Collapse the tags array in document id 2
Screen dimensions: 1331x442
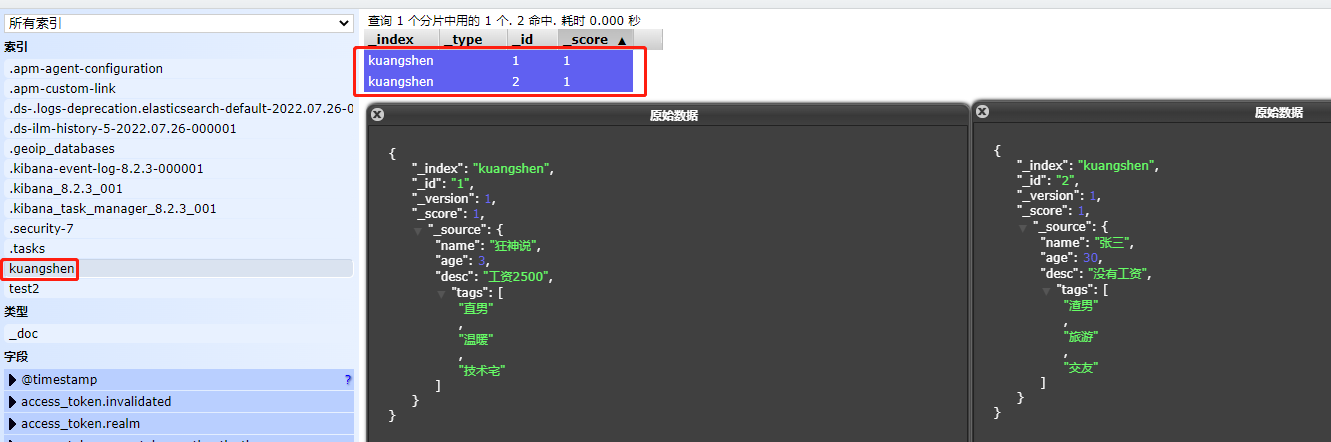[1048, 290]
